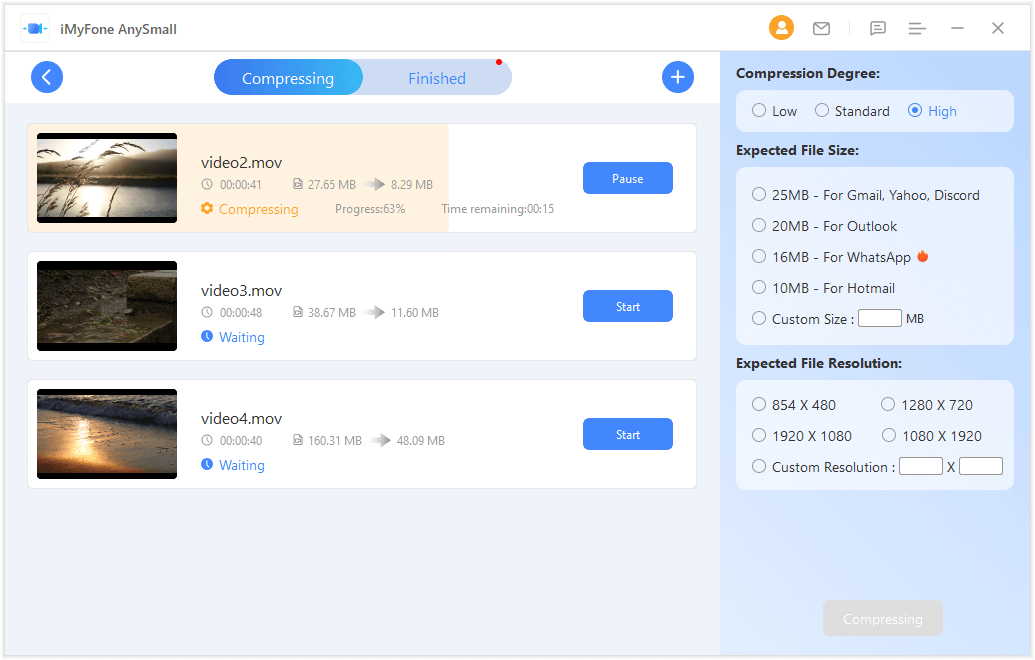This screenshot has width=1035, height=660.
Task: Click the greyed Compressing button at bottom right
Action: (x=883, y=619)
